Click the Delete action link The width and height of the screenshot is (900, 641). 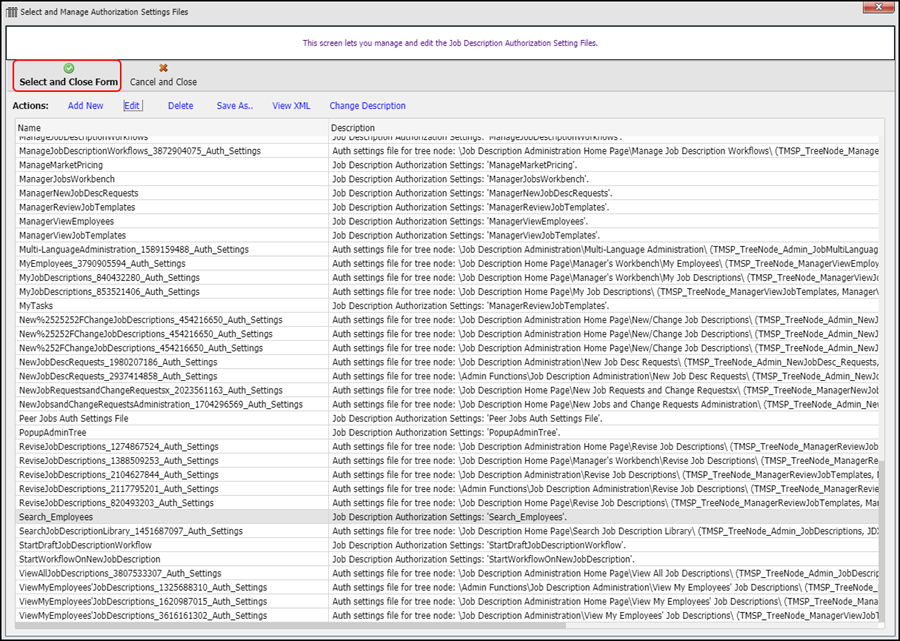[180, 106]
